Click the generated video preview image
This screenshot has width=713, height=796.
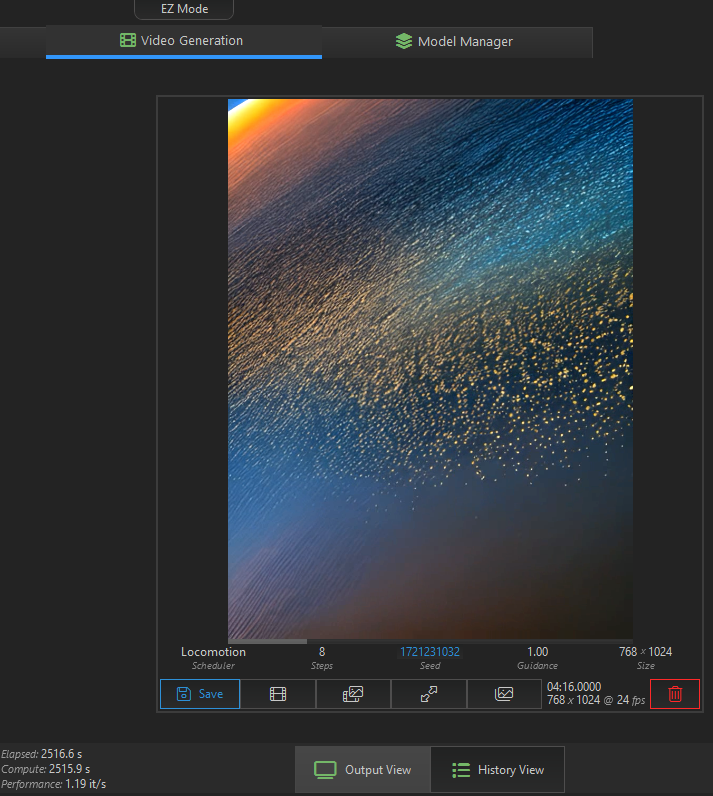(430, 369)
